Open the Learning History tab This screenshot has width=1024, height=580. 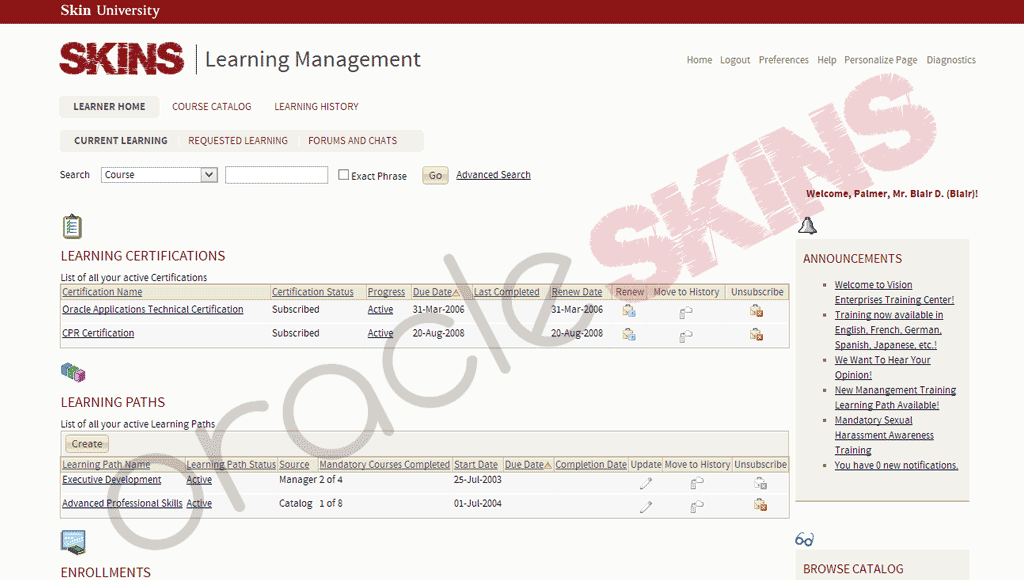[316, 106]
